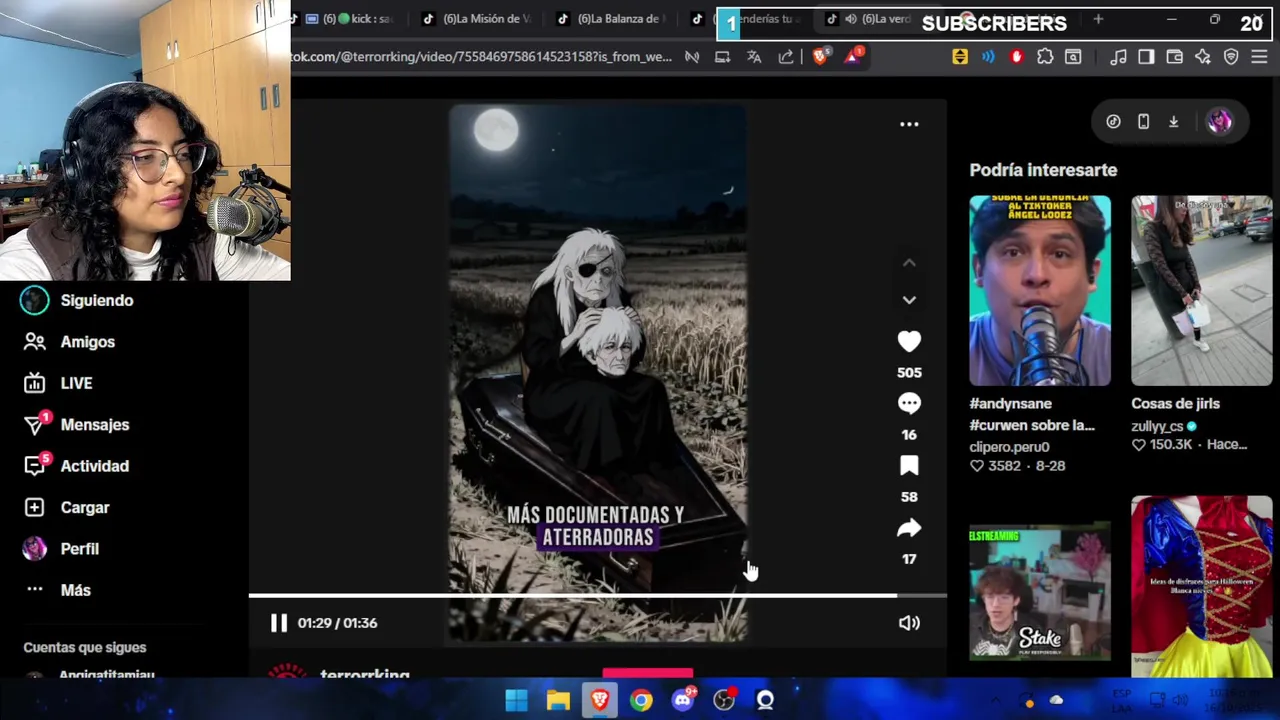Open the #andynsane video thumbnail
Image resolution: width=1280 pixels, height=720 pixels.
pos(1040,291)
